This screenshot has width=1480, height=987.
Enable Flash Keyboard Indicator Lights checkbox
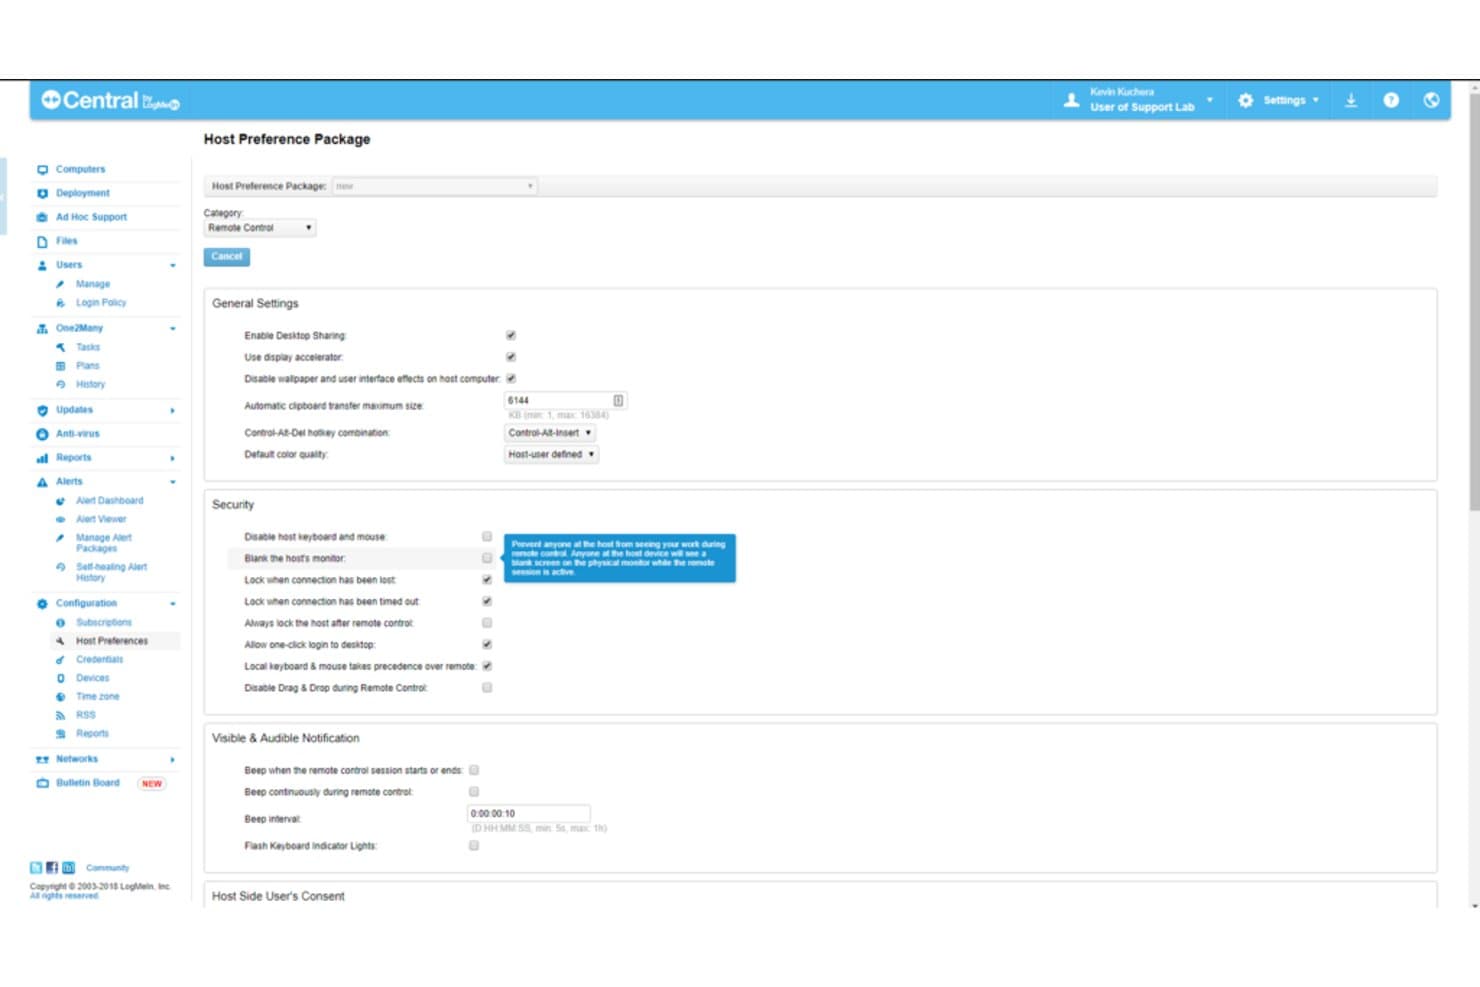pyautogui.click(x=474, y=846)
